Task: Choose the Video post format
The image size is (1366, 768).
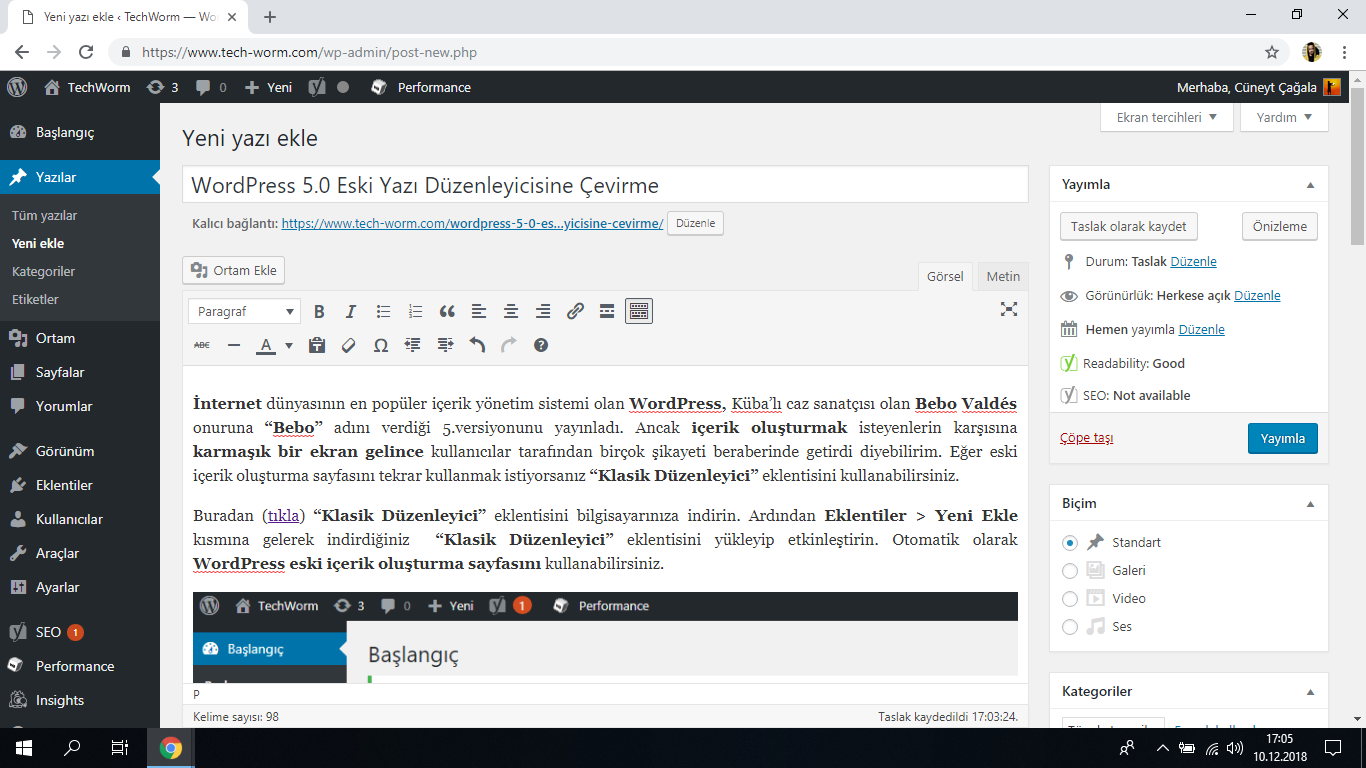Action: pyautogui.click(x=1070, y=598)
